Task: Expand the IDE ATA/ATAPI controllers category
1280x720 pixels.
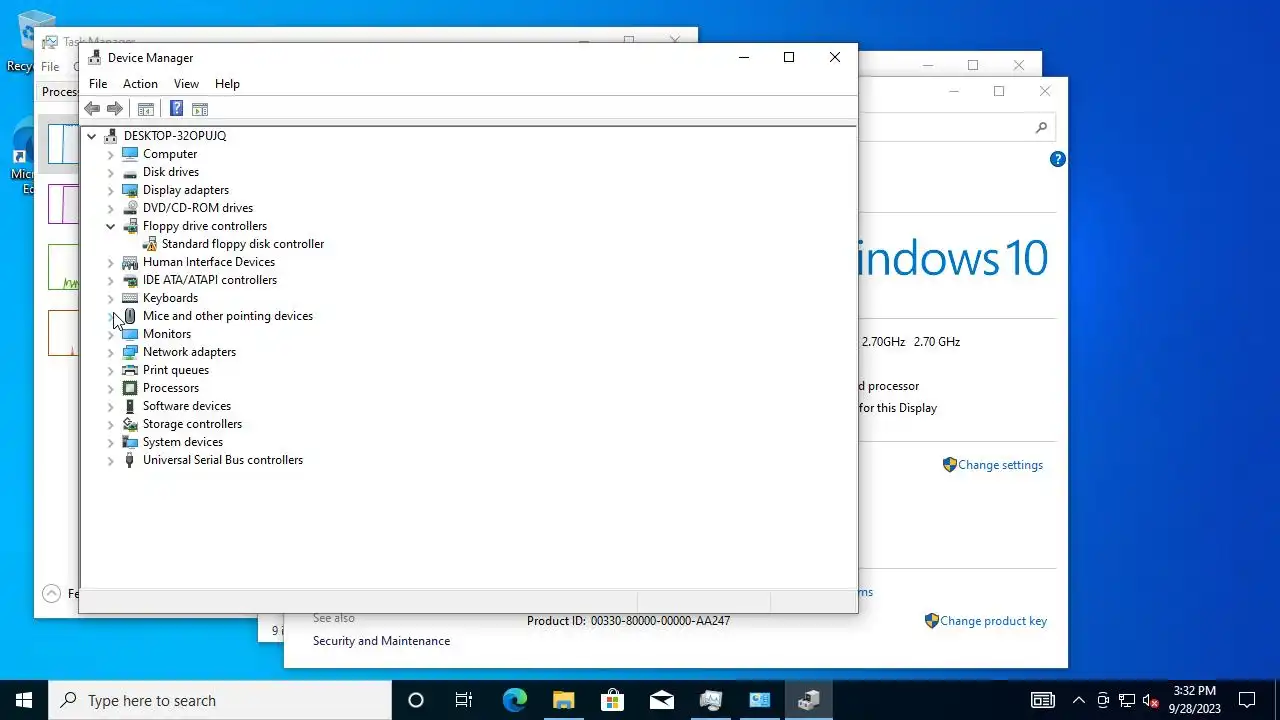Action: [x=111, y=280]
